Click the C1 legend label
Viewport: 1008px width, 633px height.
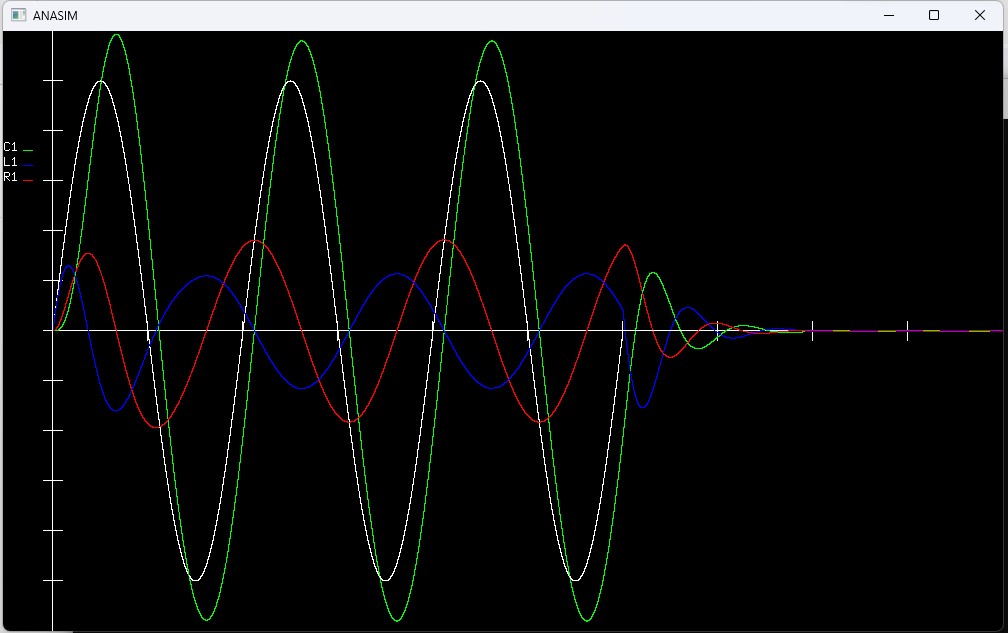pyautogui.click(x=10, y=147)
